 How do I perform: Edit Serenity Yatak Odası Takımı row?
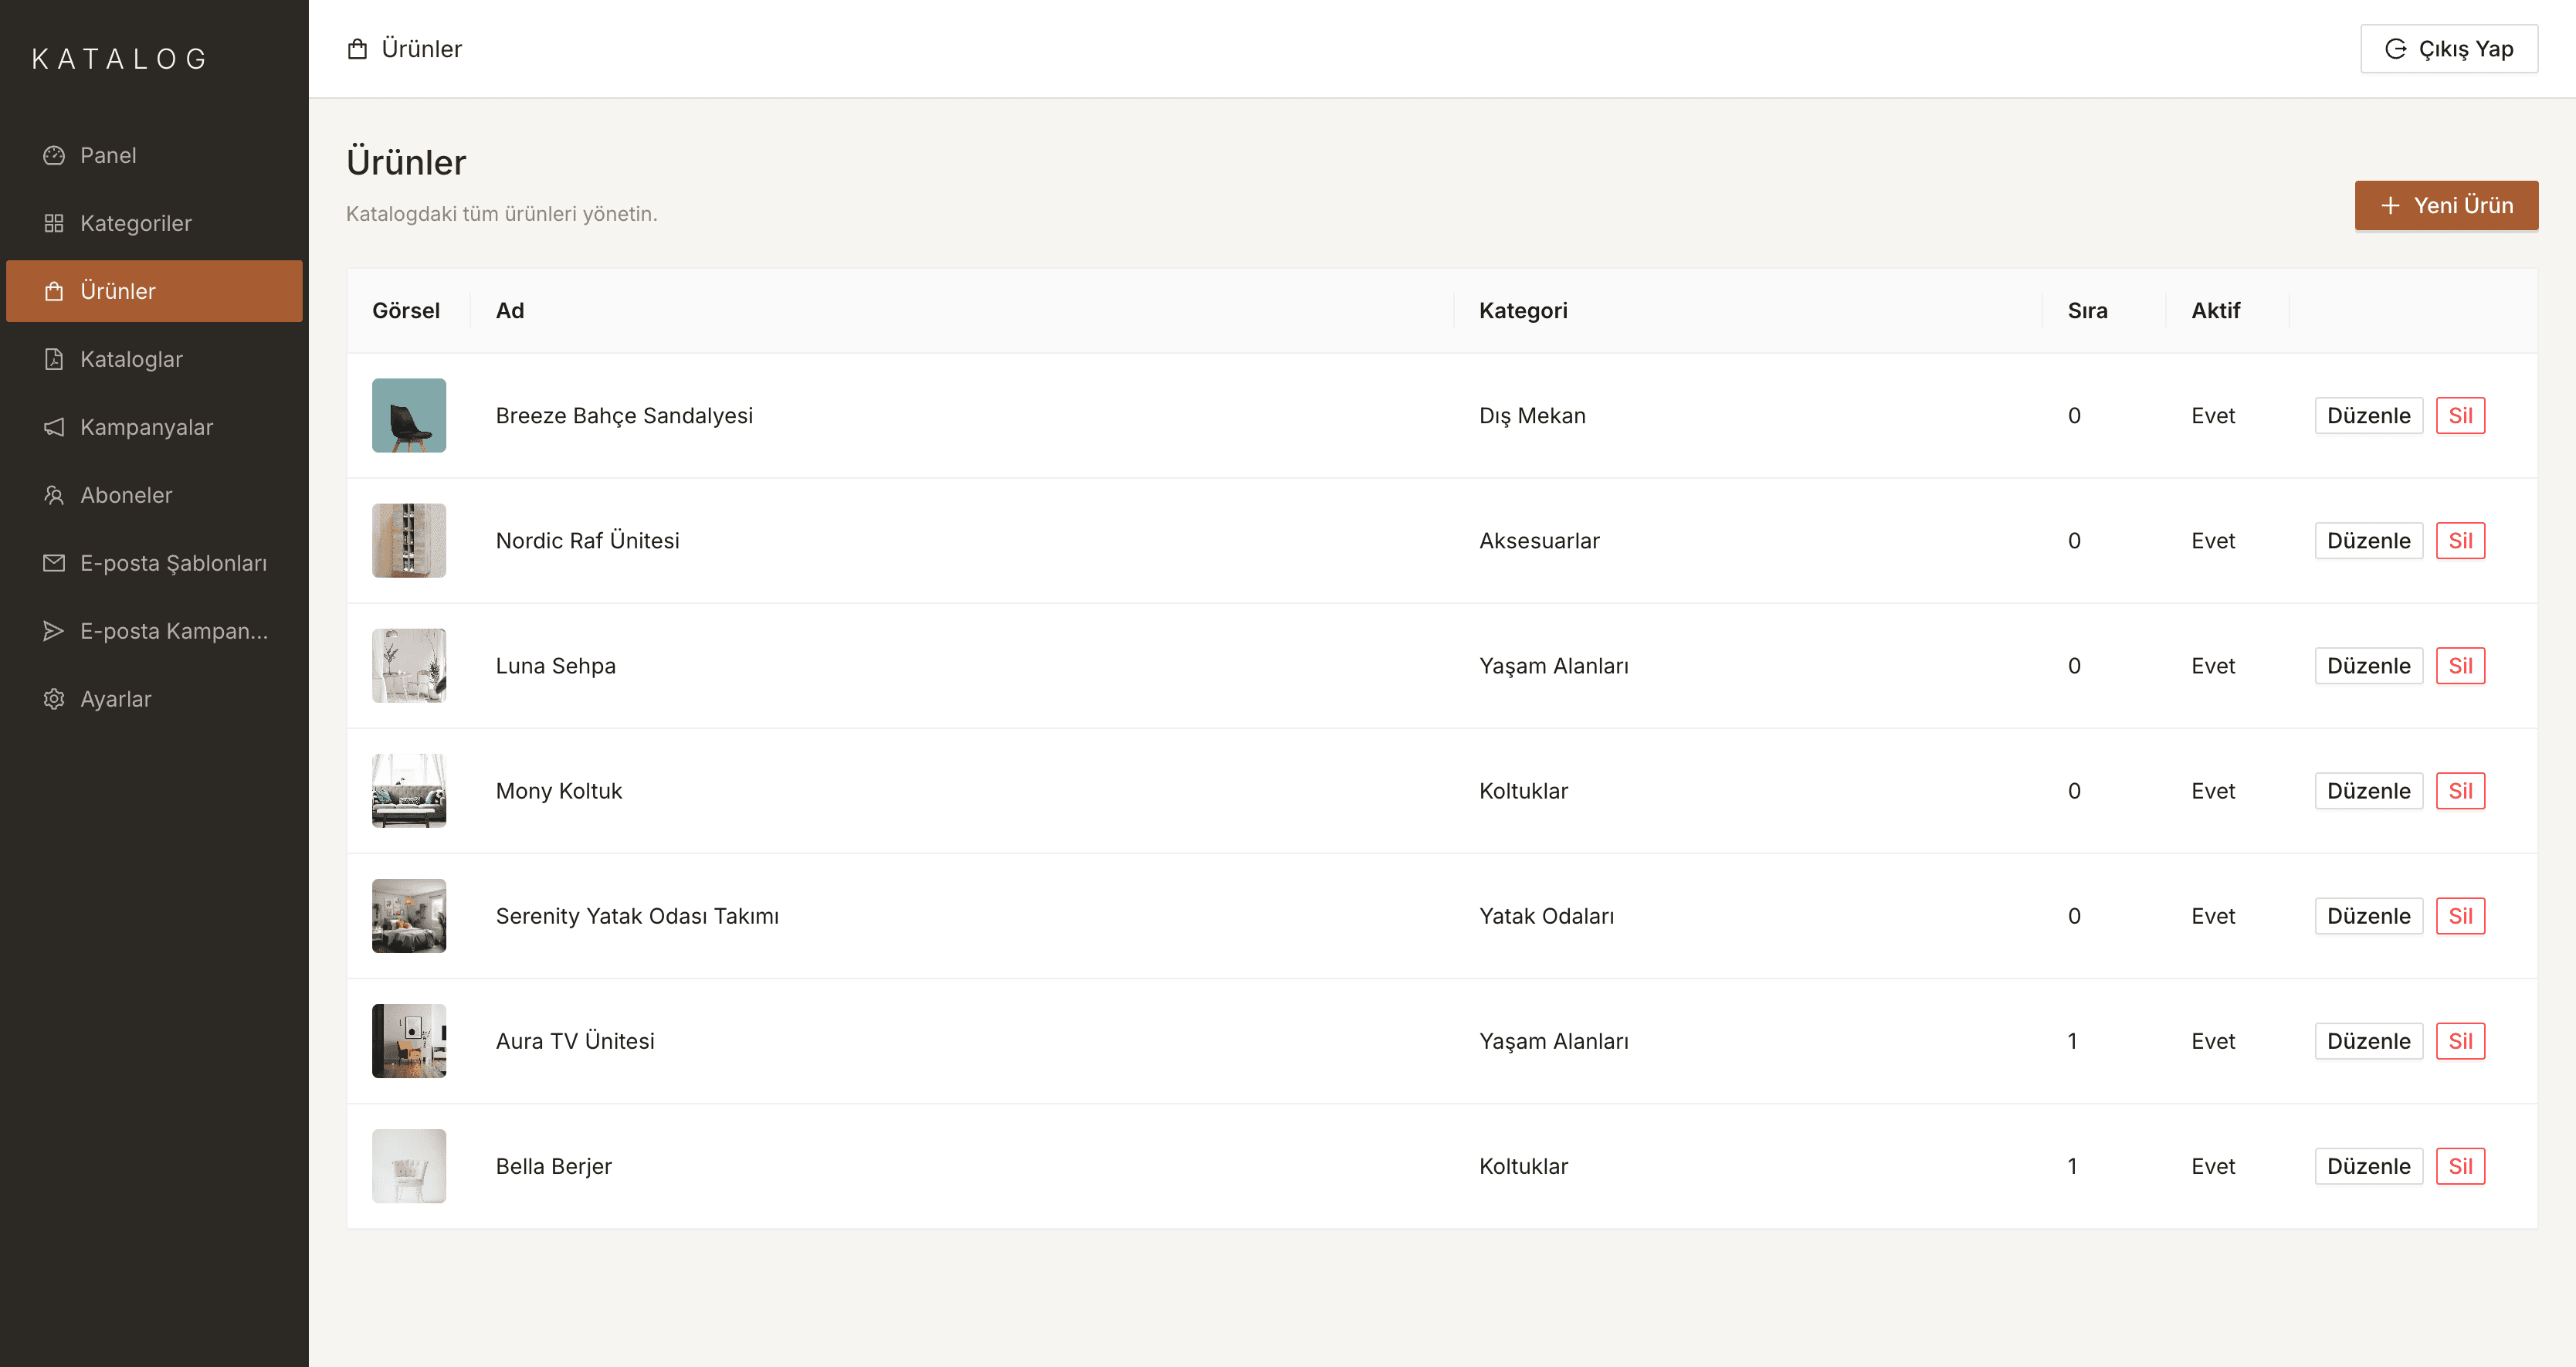point(2368,916)
